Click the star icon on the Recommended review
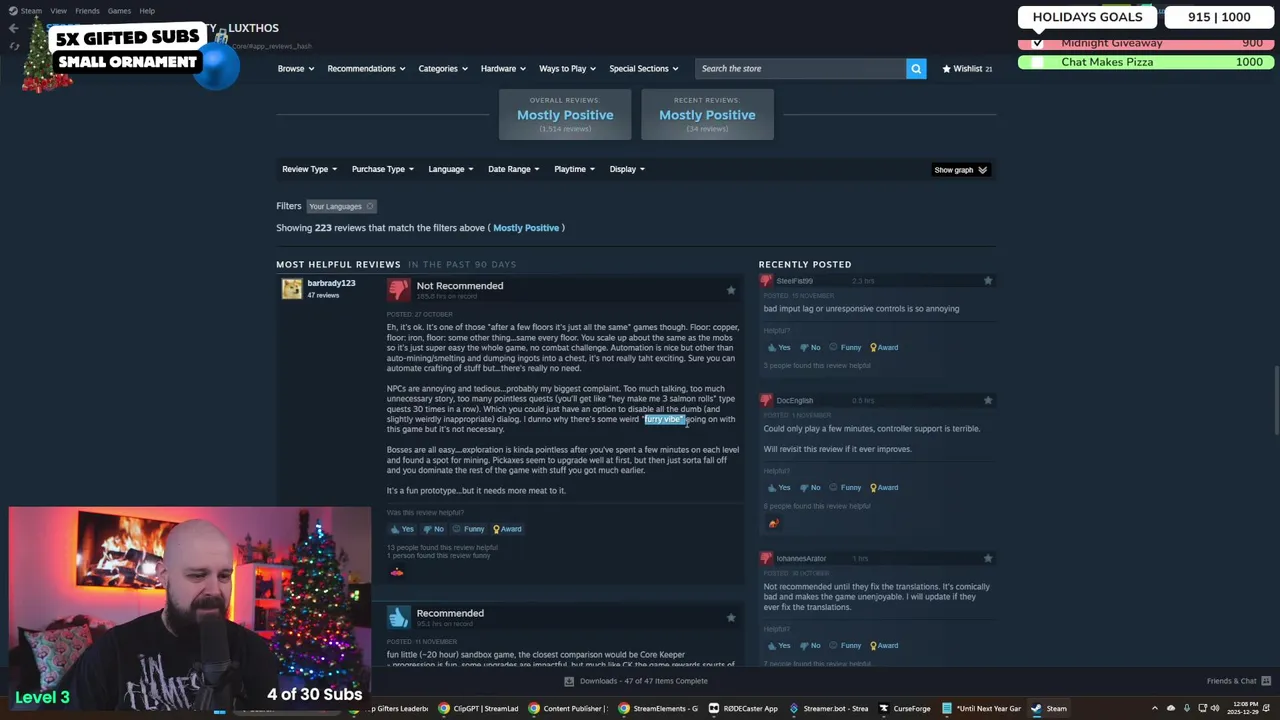Image resolution: width=1280 pixels, height=720 pixels. (x=731, y=618)
